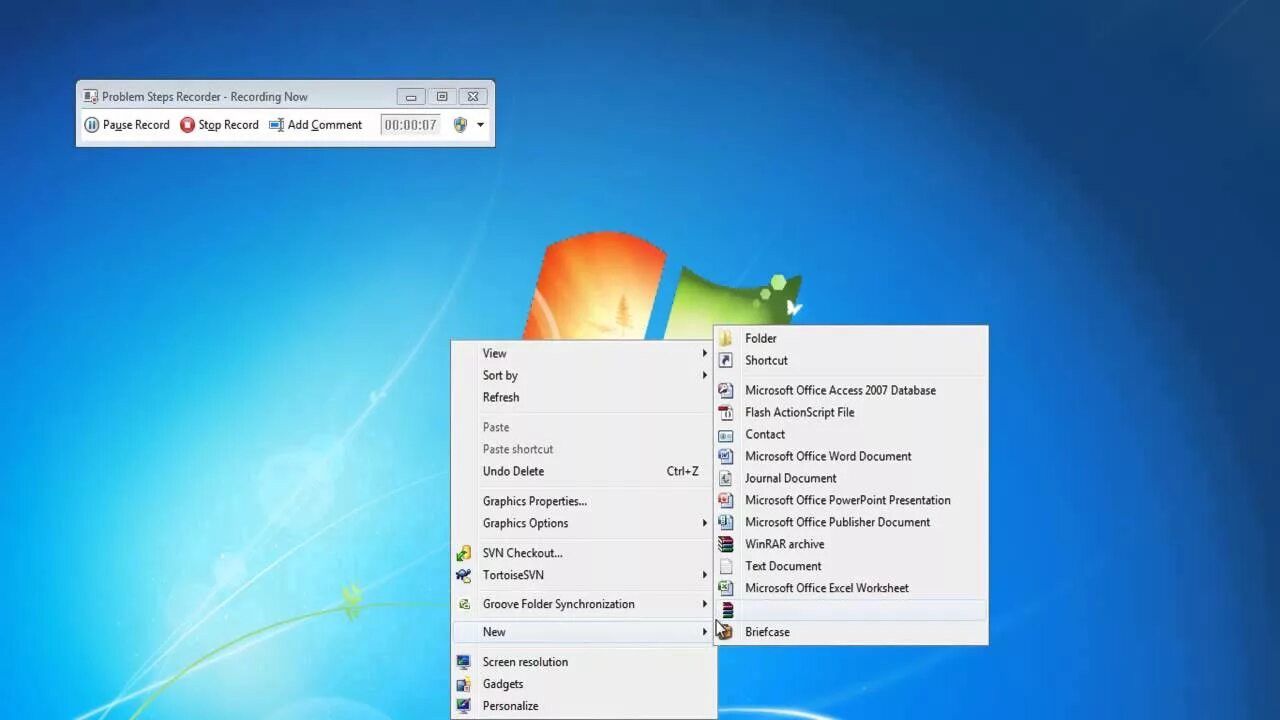
Task: Choose Flash ActionScript File label
Action: pyautogui.click(x=800, y=412)
